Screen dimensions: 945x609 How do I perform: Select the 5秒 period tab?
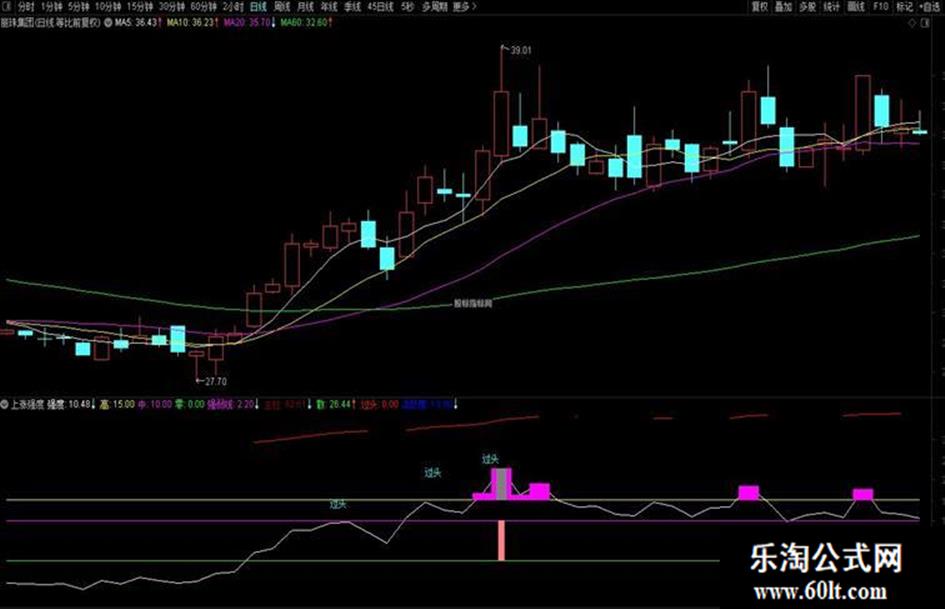[x=407, y=7]
